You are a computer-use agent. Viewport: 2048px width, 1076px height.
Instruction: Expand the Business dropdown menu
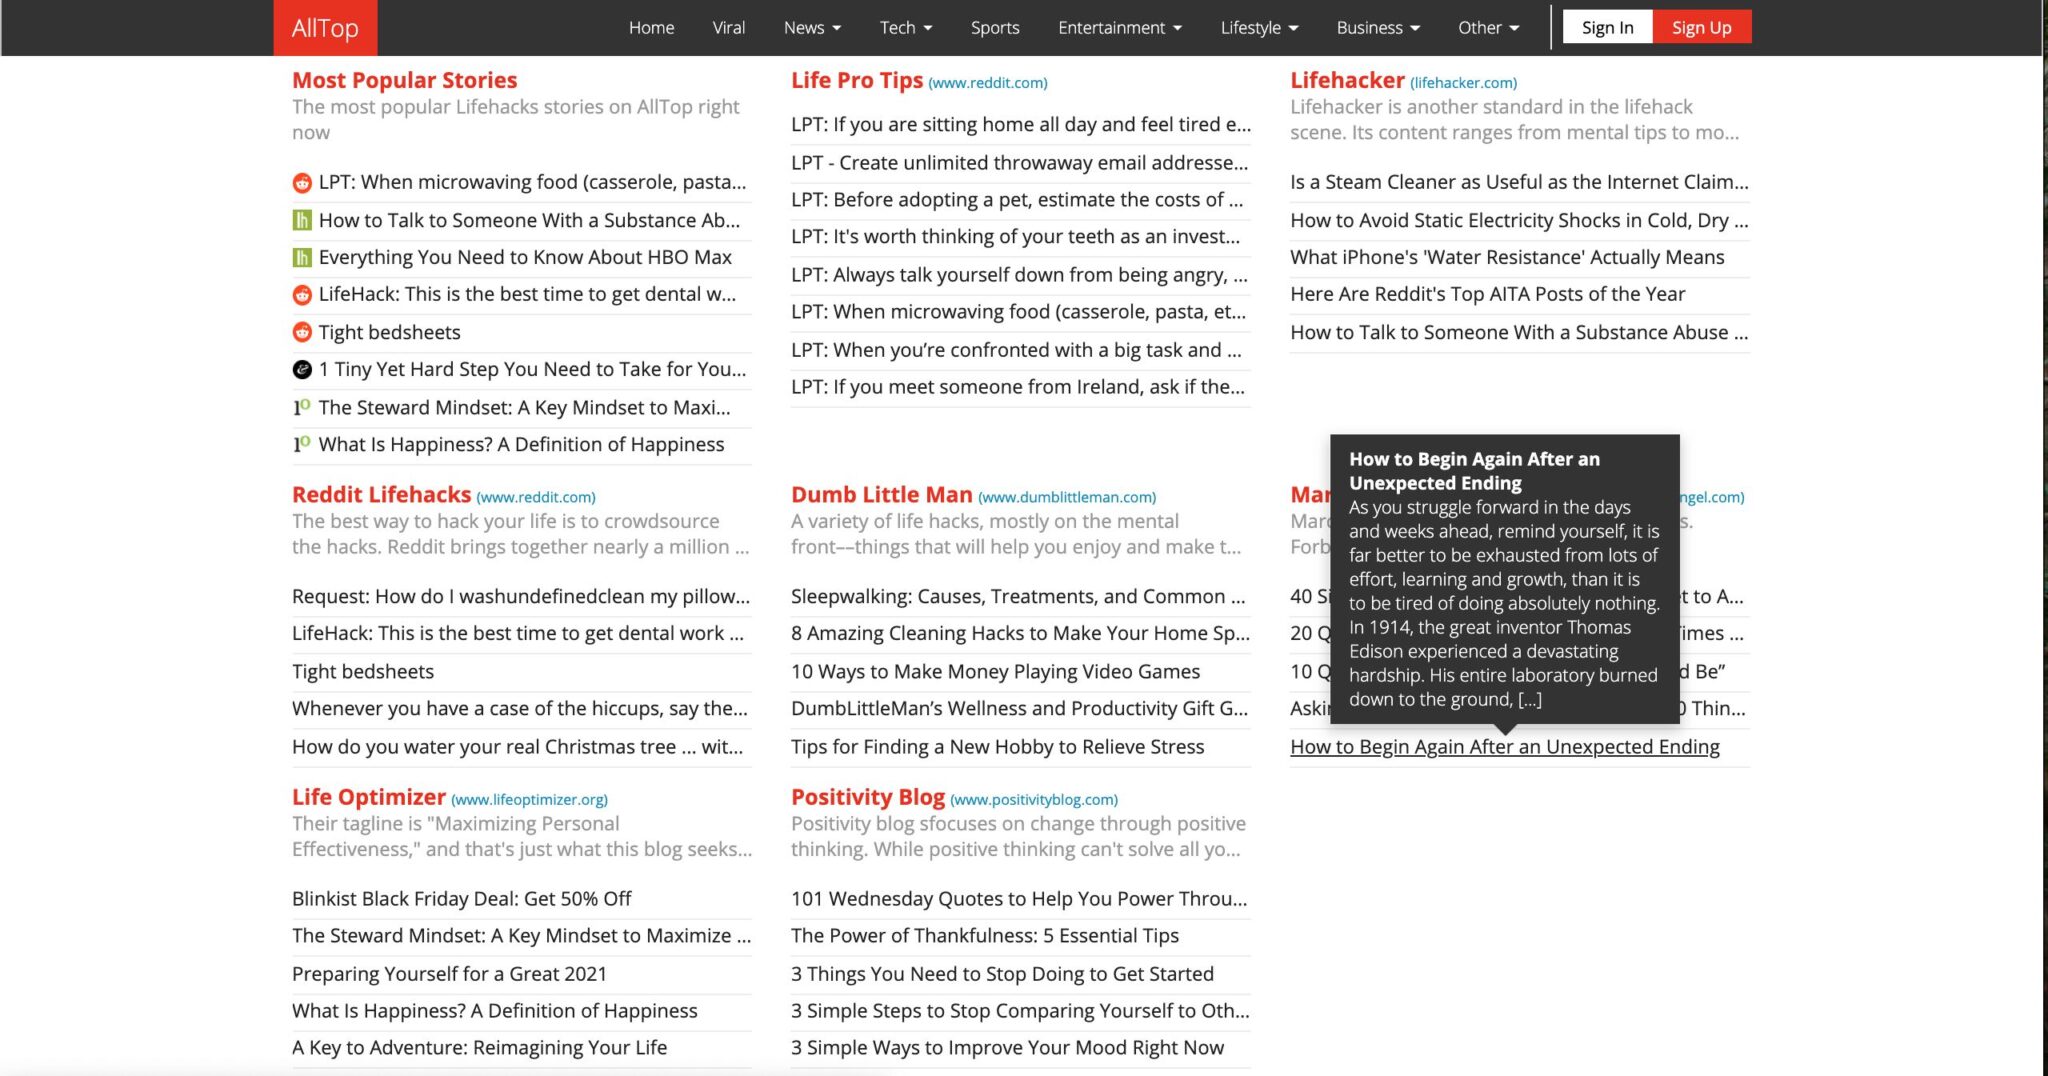(x=1378, y=28)
